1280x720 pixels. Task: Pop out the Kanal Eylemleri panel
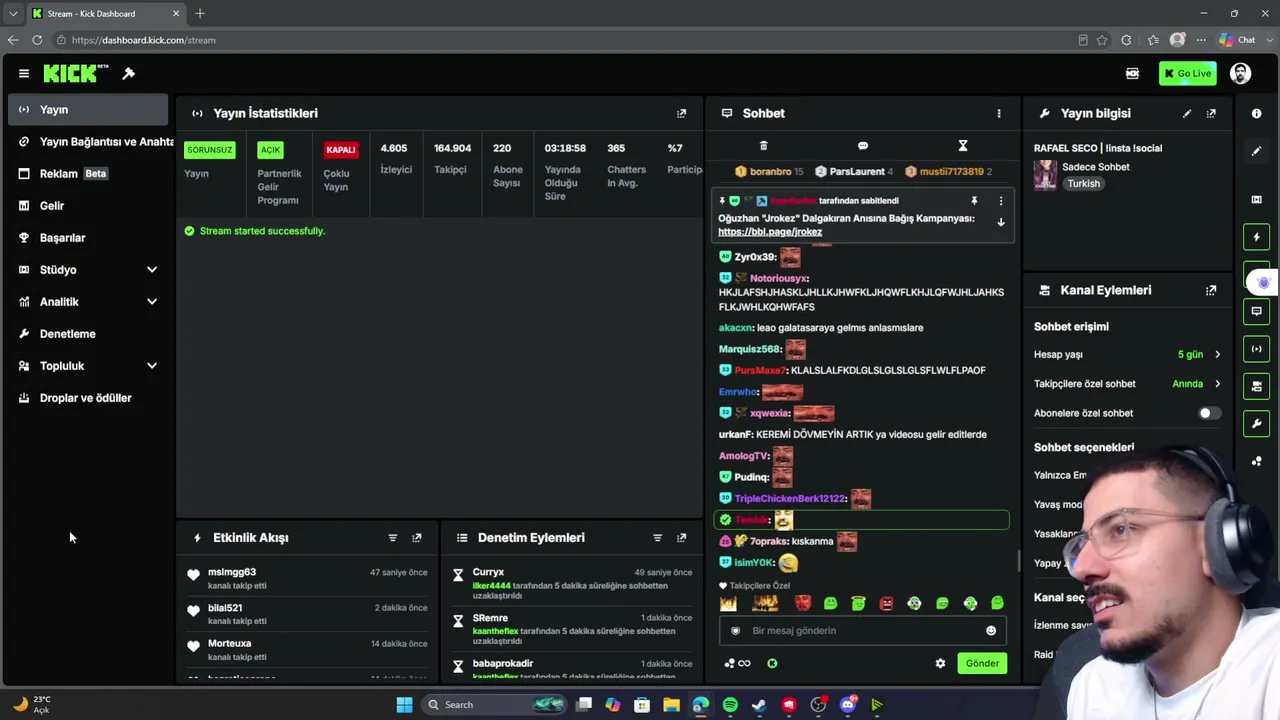(x=1211, y=290)
